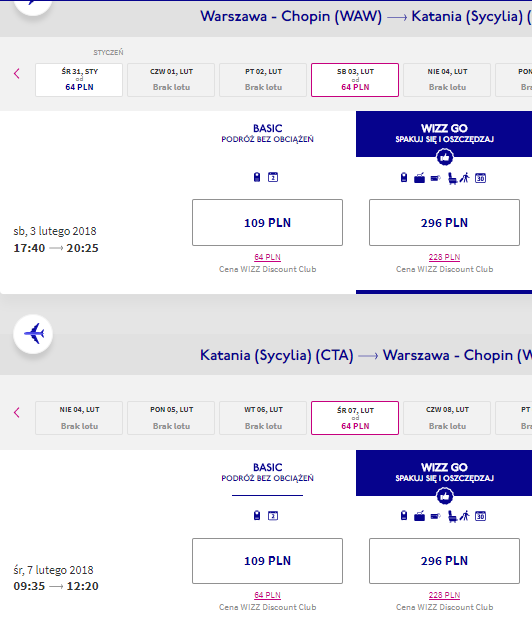The height and width of the screenshot is (619, 532).
Task: Click outbound WIZZ GO priority traveler icon
Action: pyautogui.click(x=465, y=178)
